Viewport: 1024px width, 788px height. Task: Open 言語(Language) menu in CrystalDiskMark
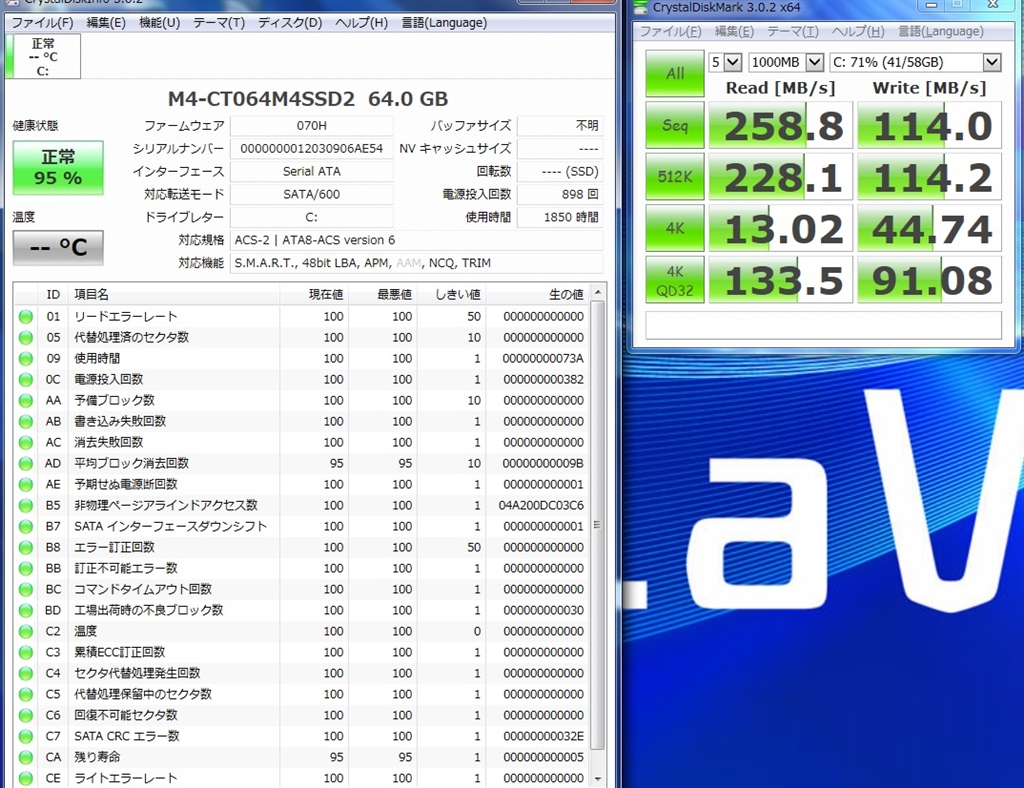click(x=940, y=31)
